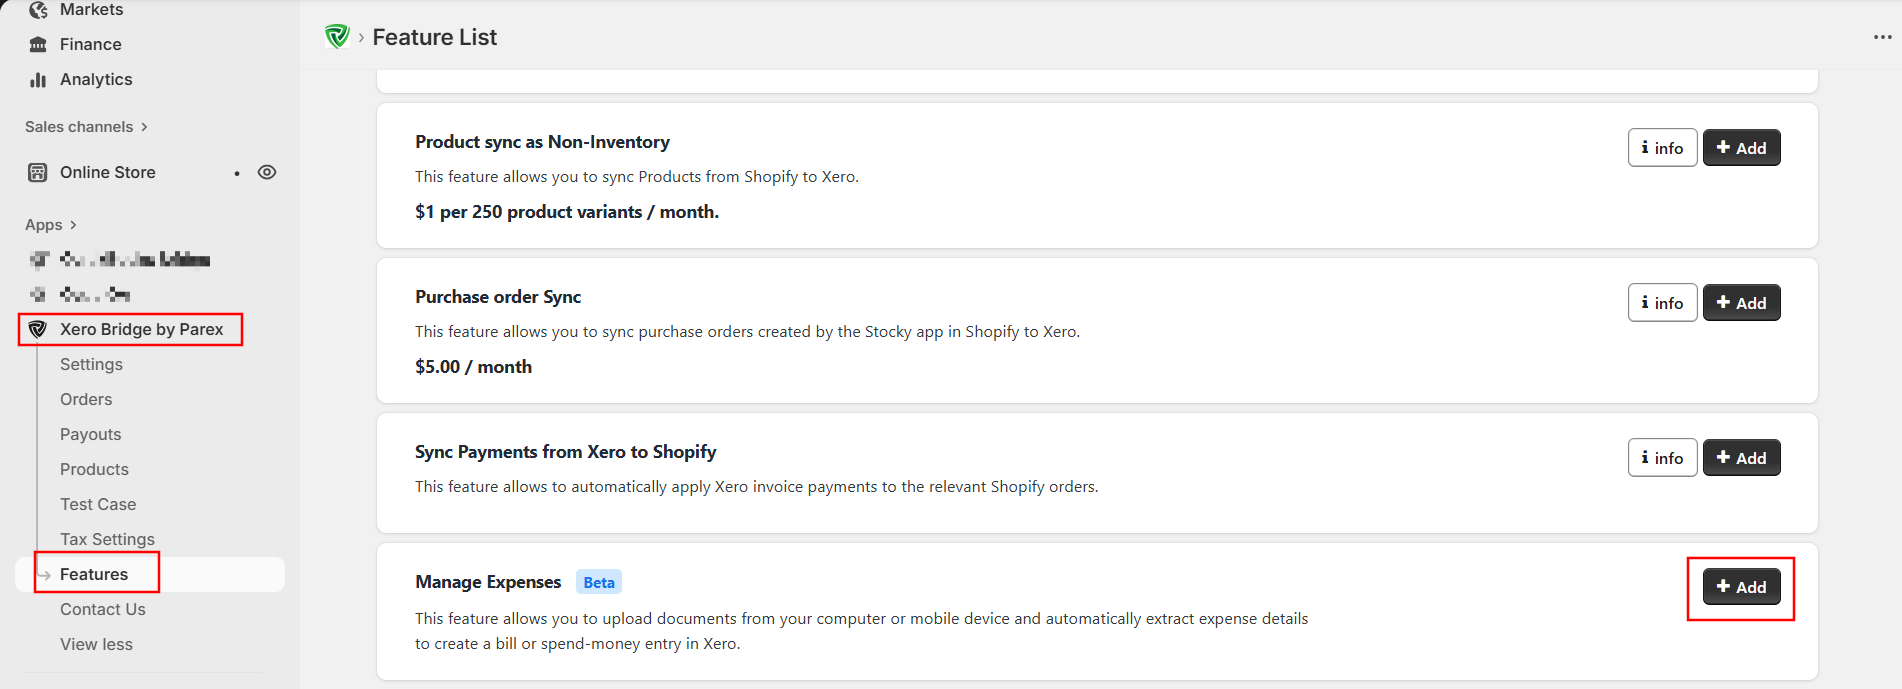Viewport: 1902px width, 689px height.
Task: Collapse app menu with View less
Action: (x=96, y=644)
